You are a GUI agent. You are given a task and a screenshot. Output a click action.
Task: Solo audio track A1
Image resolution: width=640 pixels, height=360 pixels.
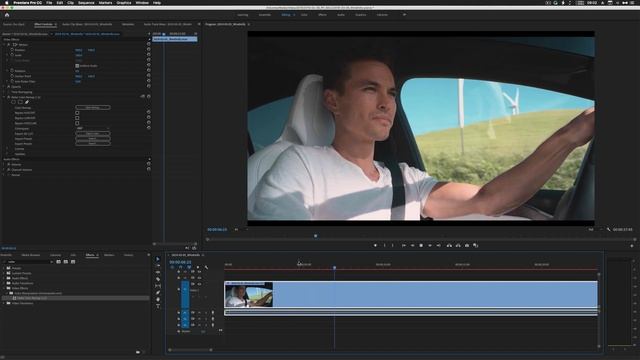coord(205,313)
